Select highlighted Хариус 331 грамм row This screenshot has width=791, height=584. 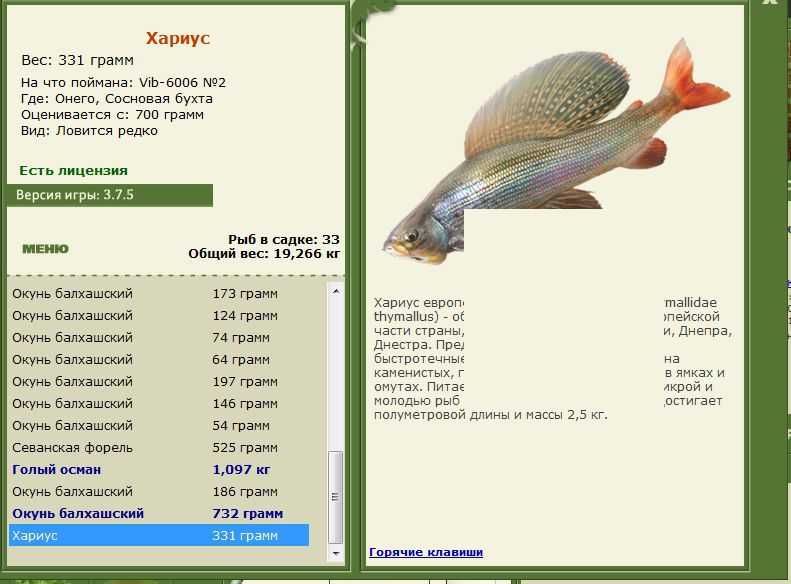tap(159, 536)
